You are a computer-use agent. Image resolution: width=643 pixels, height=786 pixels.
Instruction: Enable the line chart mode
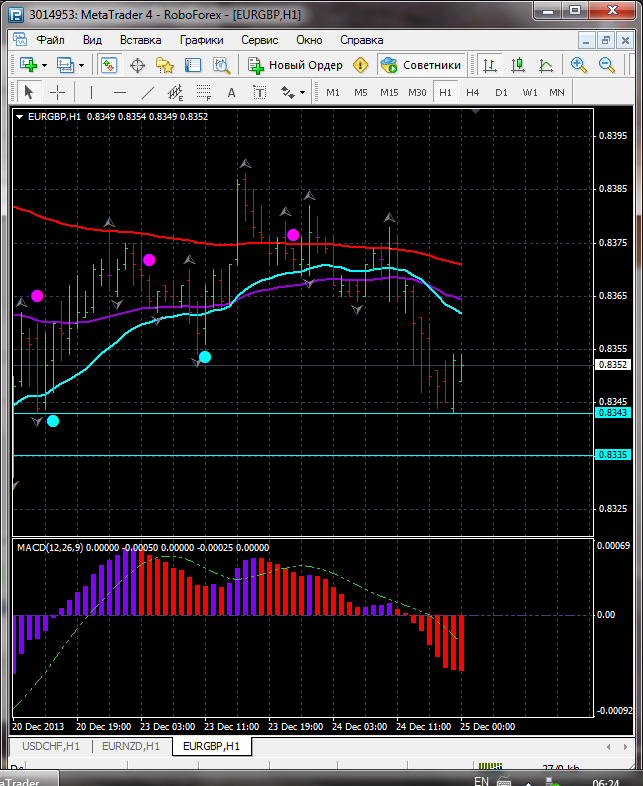coord(546,65)
